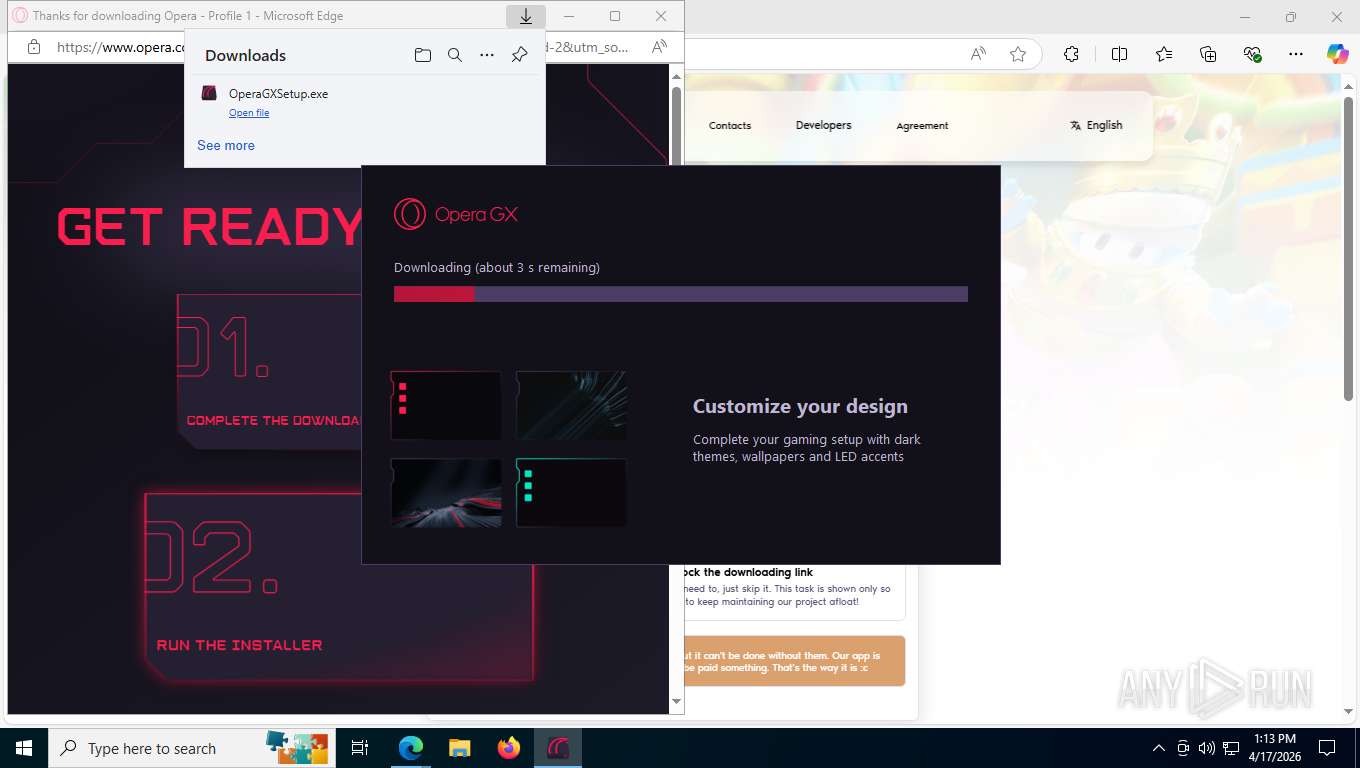Image resolution: width=1360 pixels, height=768 pixels.
Task: Open the downloads folder icon
Action: point(423,55)
